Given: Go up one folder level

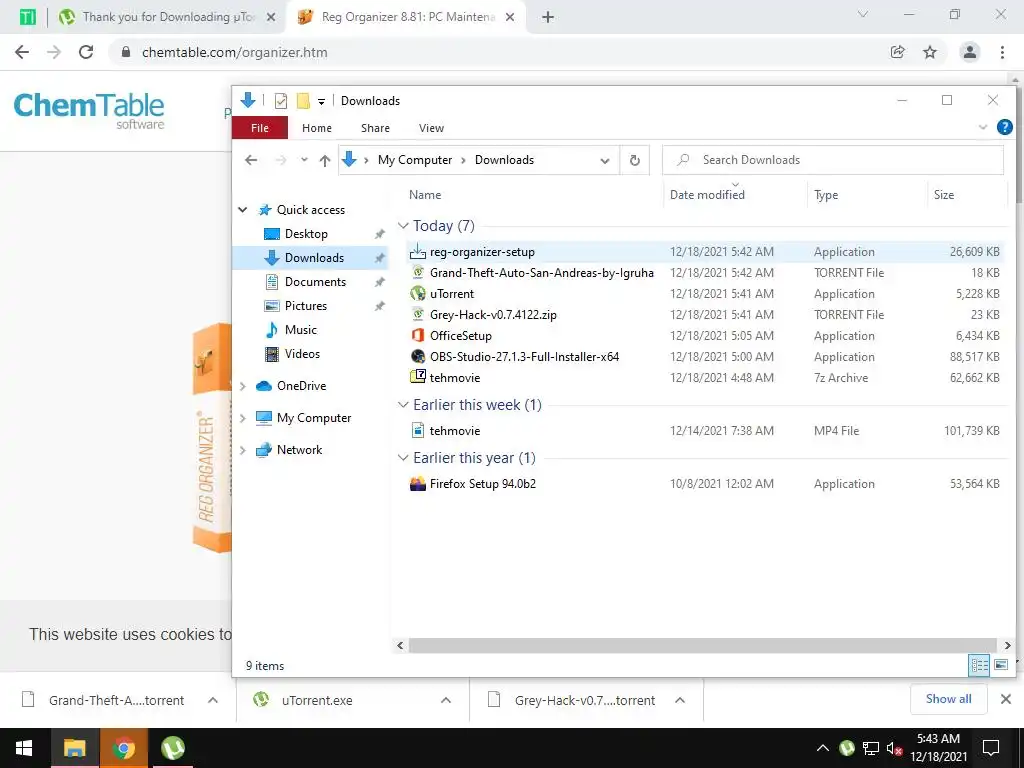Looking at the screenshot, I should click(325, 160).
